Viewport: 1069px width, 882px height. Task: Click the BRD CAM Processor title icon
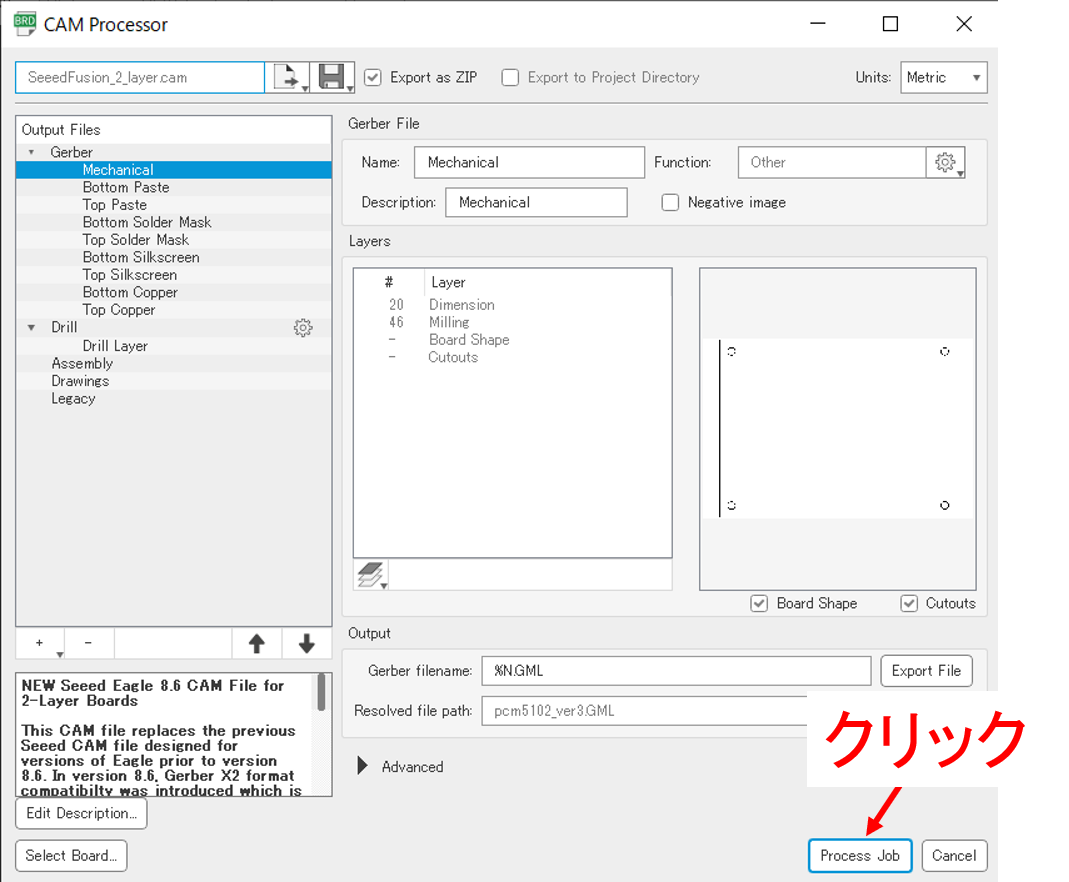[25, 24]
